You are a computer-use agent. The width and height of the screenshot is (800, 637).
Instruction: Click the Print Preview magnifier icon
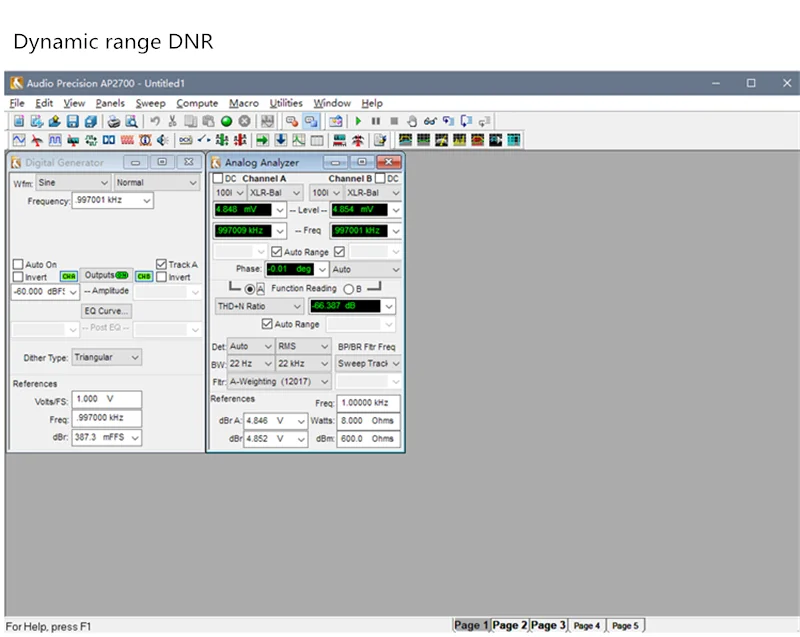[132, 121]
